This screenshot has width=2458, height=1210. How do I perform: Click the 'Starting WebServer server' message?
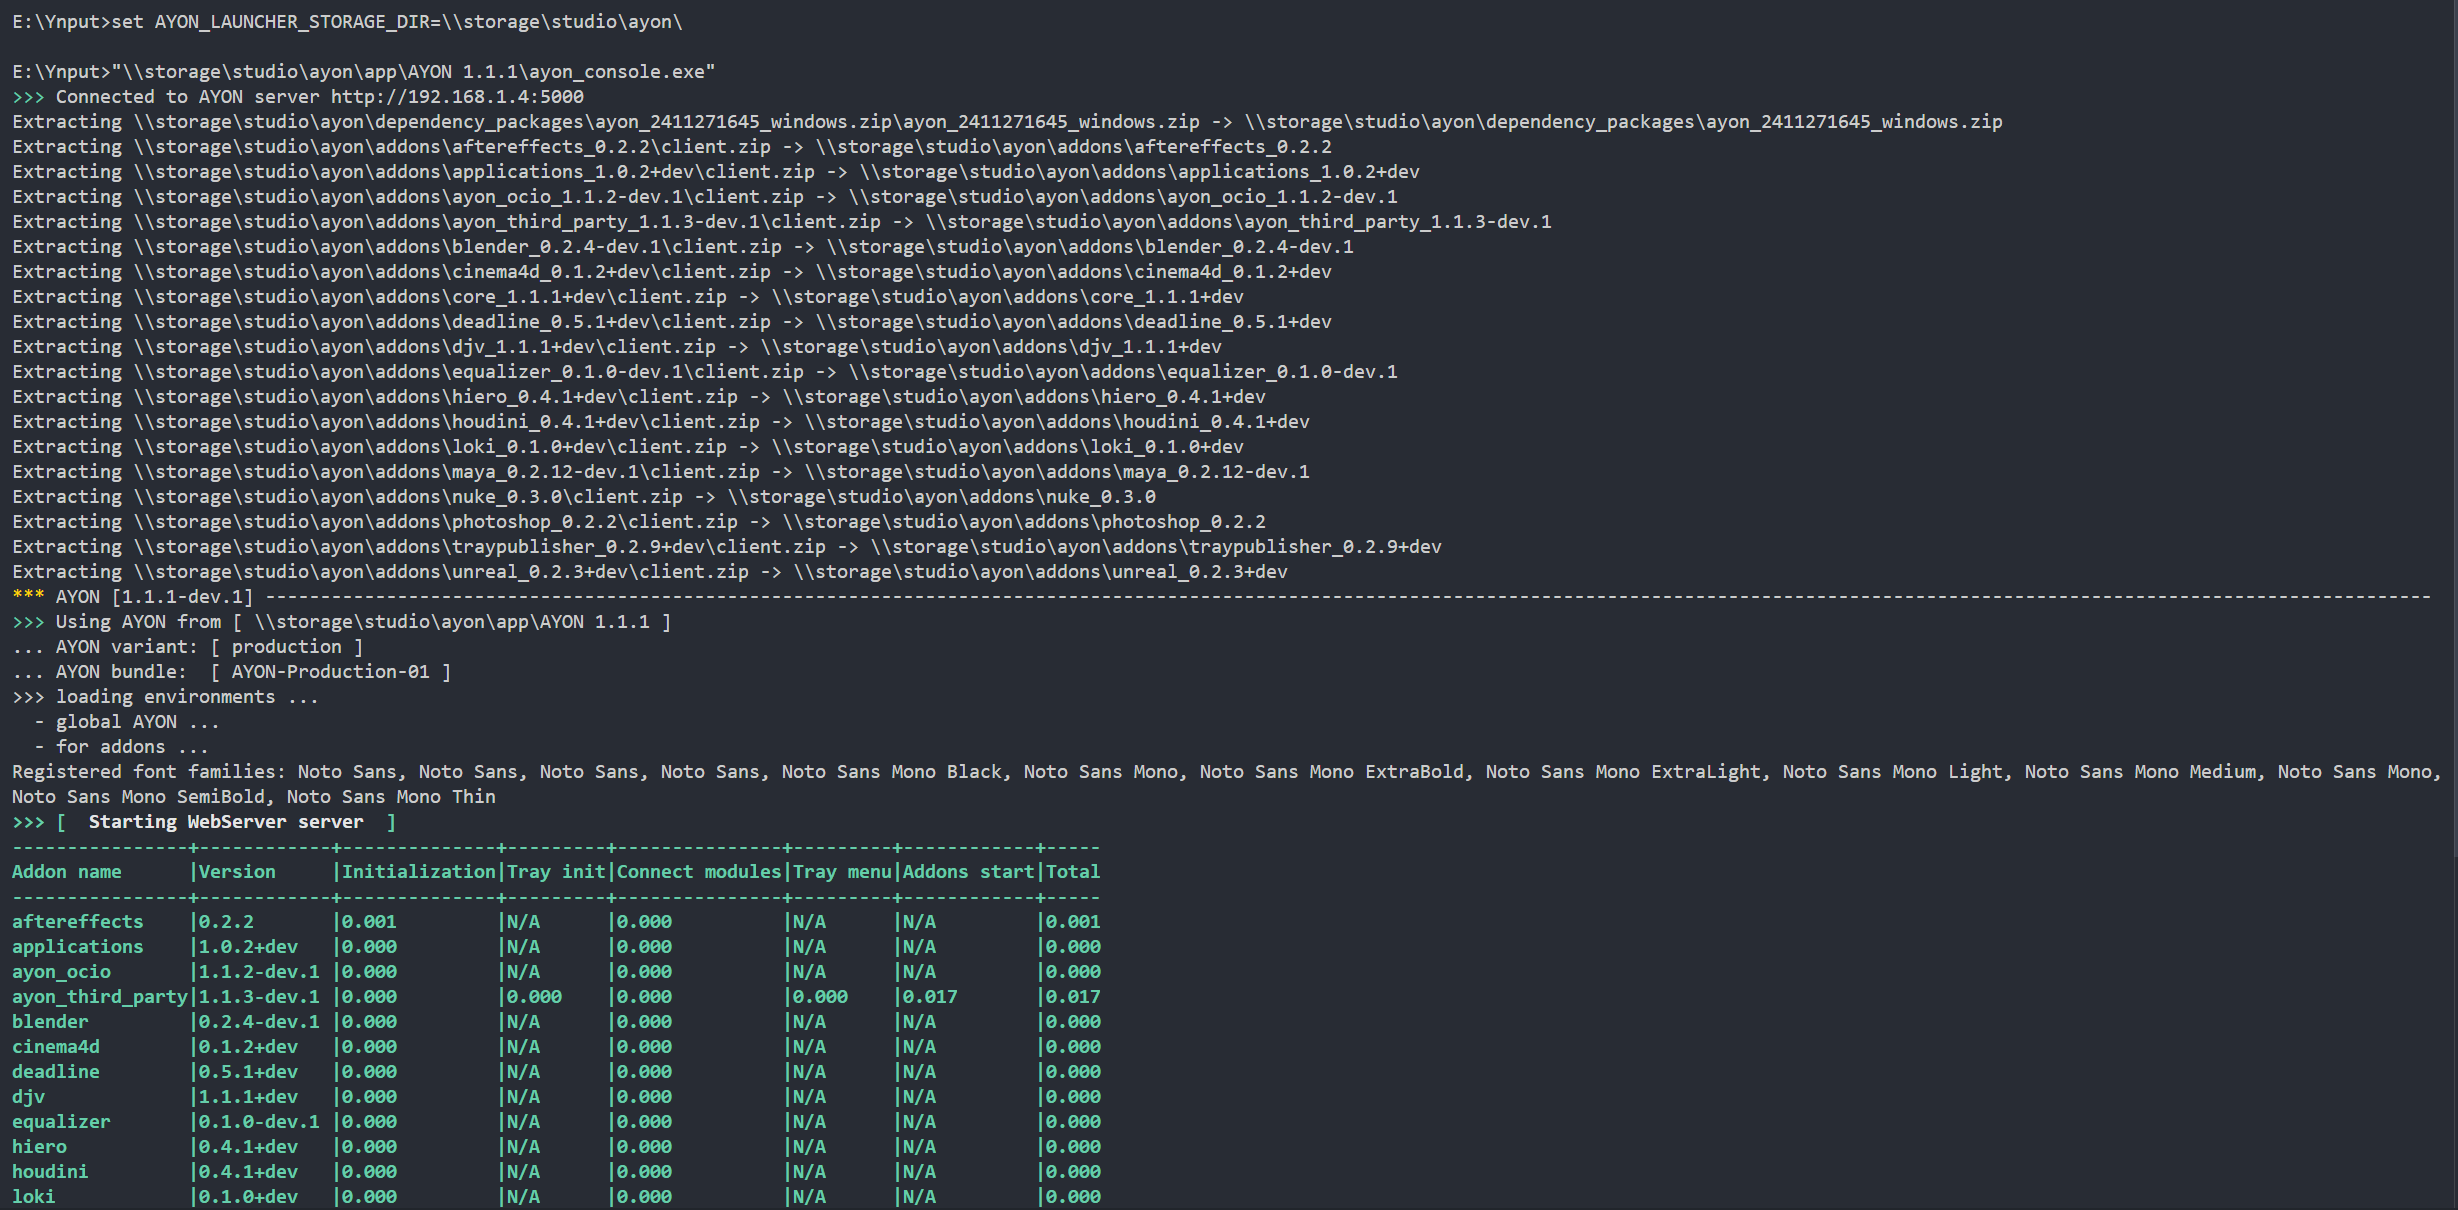pyautogui.click(x=226, y=822)
